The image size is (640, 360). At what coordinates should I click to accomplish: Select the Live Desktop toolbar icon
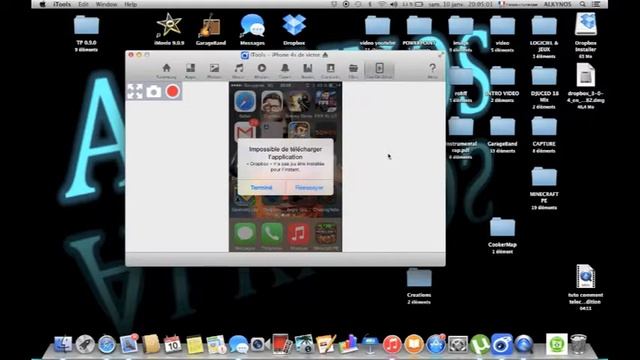point(379,71)
